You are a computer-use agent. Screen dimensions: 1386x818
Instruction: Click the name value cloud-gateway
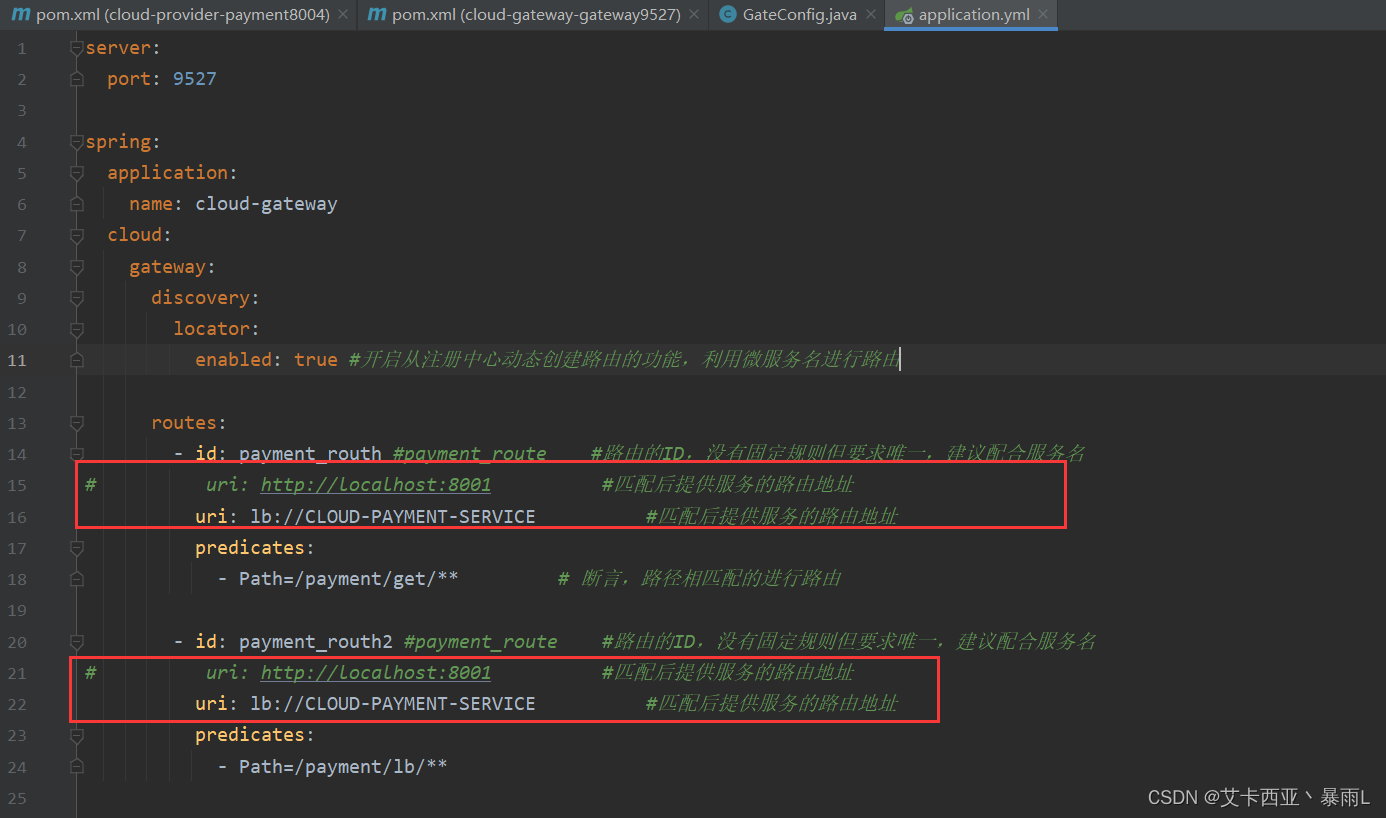pyautogui.click(x=266, y=204)
